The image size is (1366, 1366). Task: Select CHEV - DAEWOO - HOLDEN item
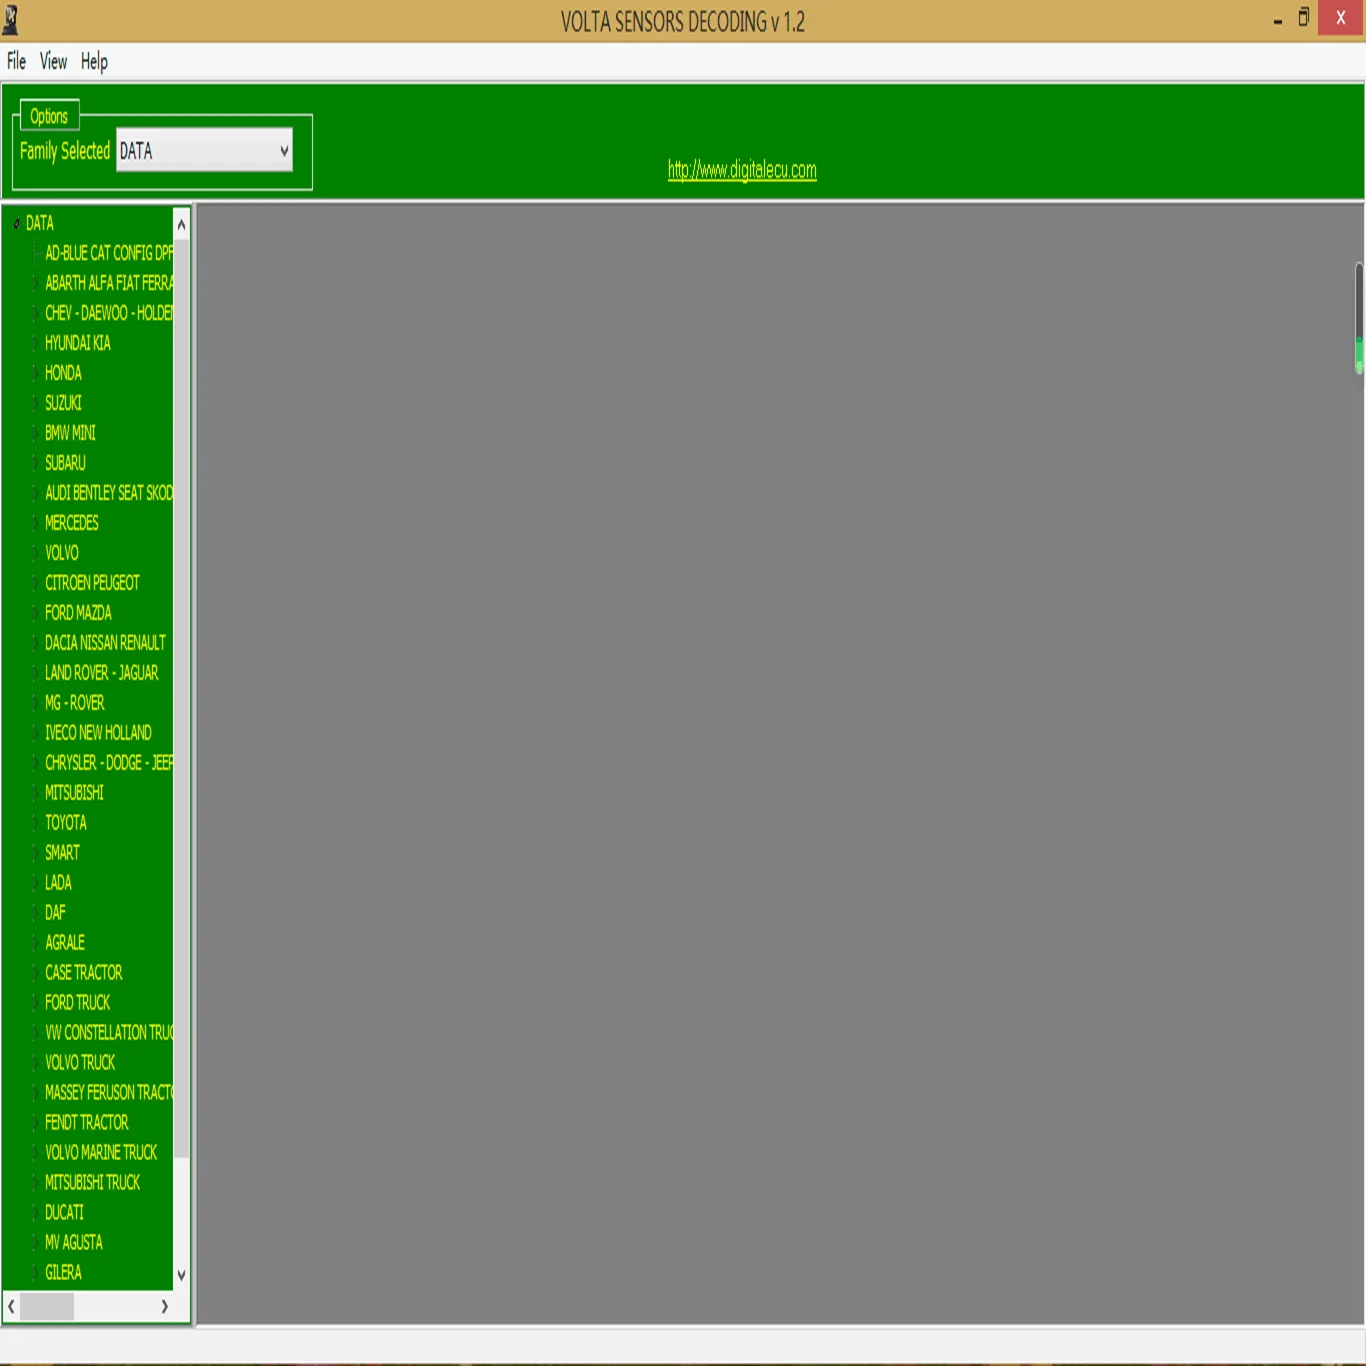[x=109, y=313]
